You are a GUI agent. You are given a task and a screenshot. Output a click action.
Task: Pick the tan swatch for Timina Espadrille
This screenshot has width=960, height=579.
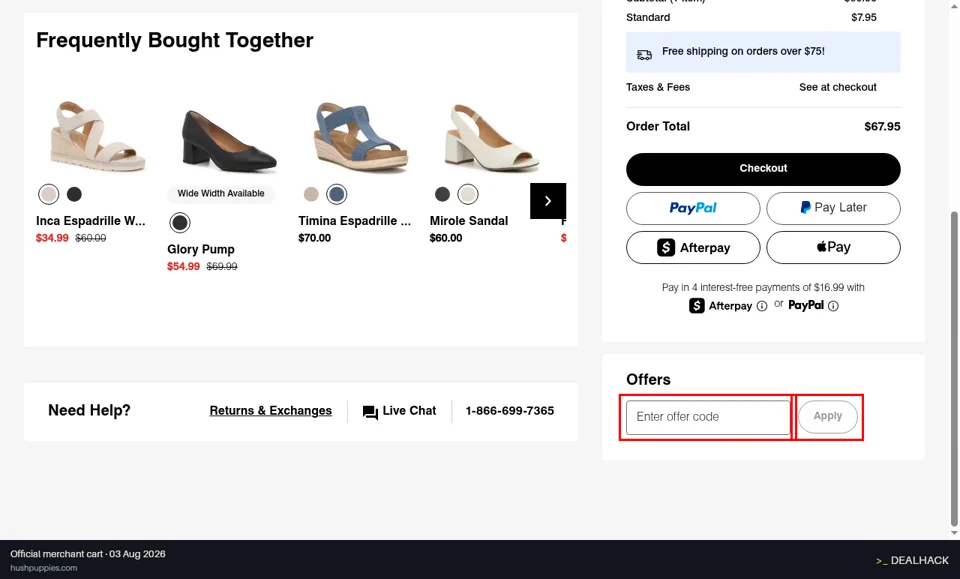coord(311,195)
